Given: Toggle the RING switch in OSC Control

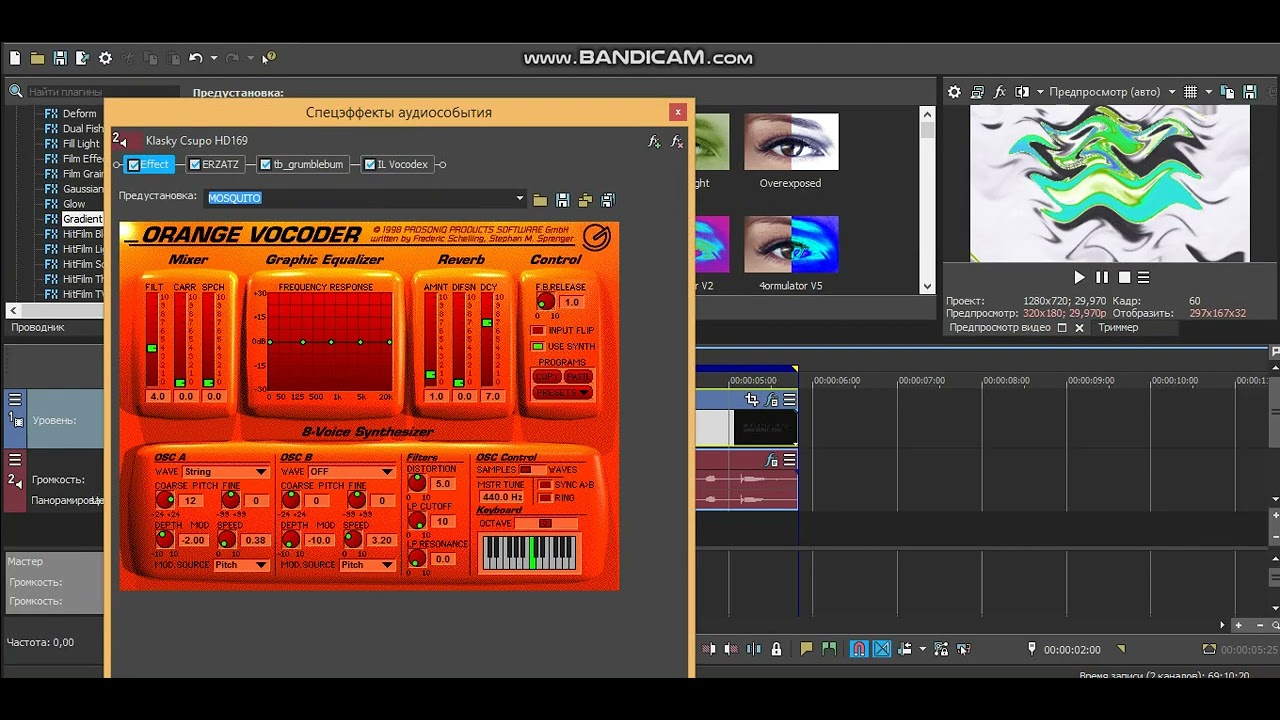Looking at the screenshot, I should pyautogui.click(x=545, y=498).
